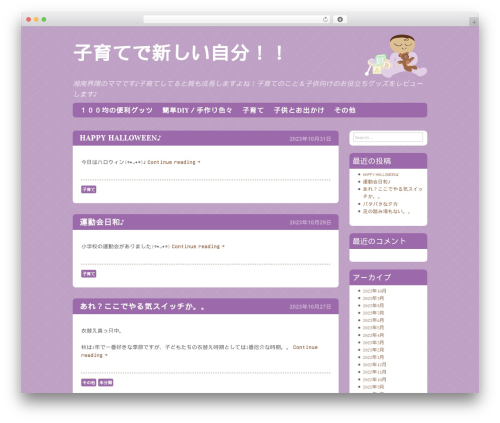Viewport: 500px width, 423px height.
Task: Open the あれ？ここでやる気スイッチか。。 post title
Action: tap(142, 306)
